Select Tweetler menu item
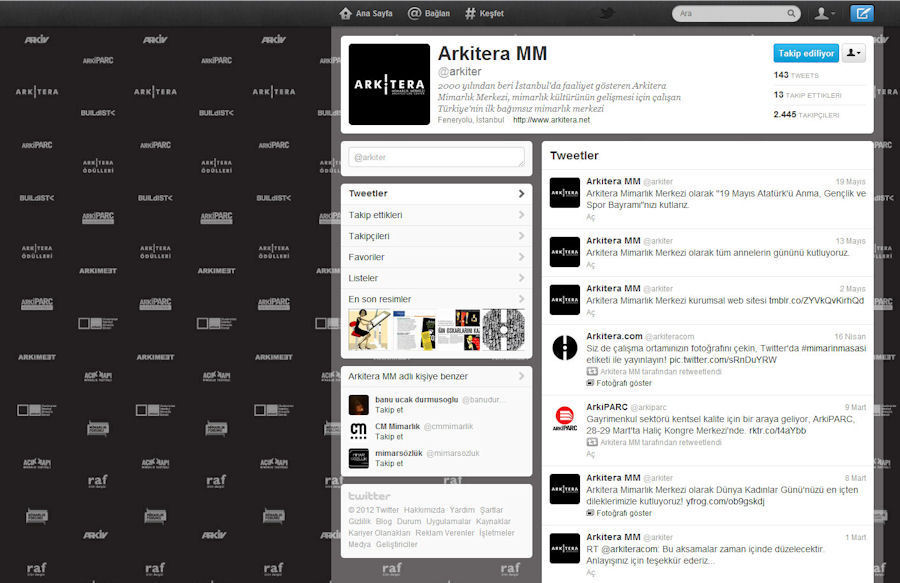This screenshot has width=900, height=583. 436,194
